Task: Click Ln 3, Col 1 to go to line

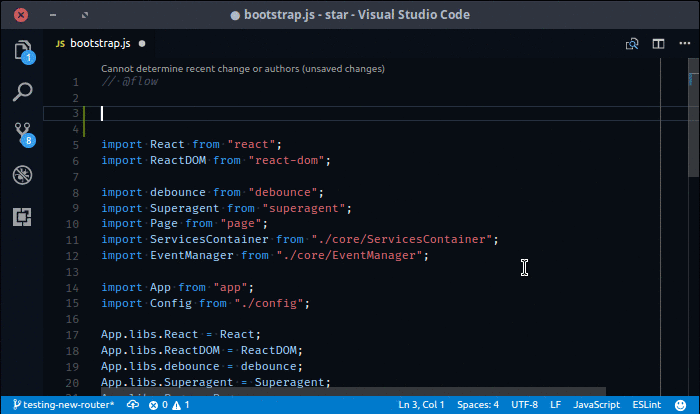Action: [x=421, y=405]
